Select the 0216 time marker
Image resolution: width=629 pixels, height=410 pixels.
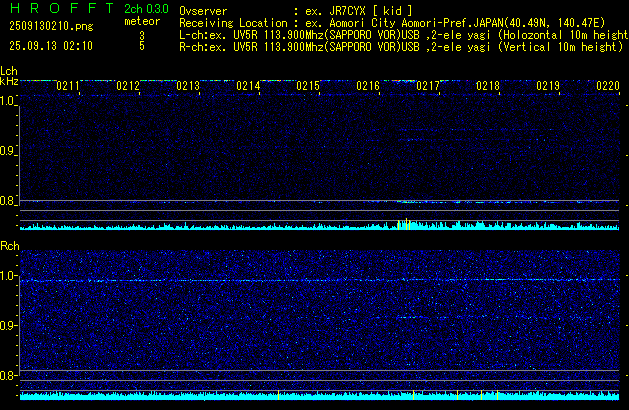click(x=368, y=86)
